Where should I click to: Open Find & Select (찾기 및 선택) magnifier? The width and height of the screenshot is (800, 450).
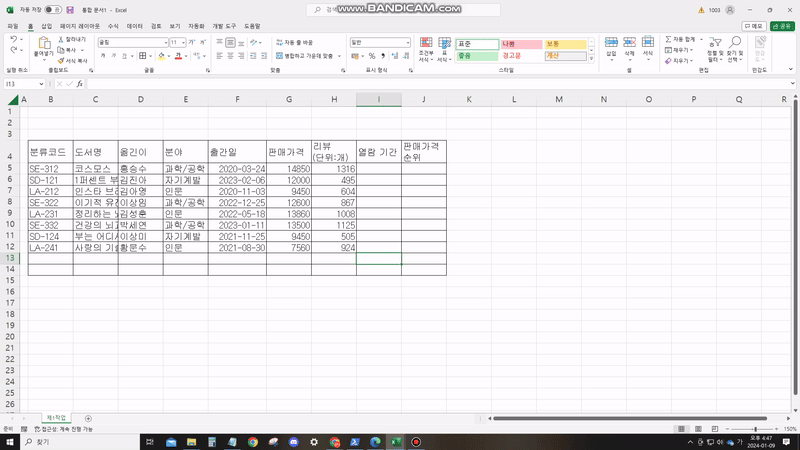(x=735, y=49)
